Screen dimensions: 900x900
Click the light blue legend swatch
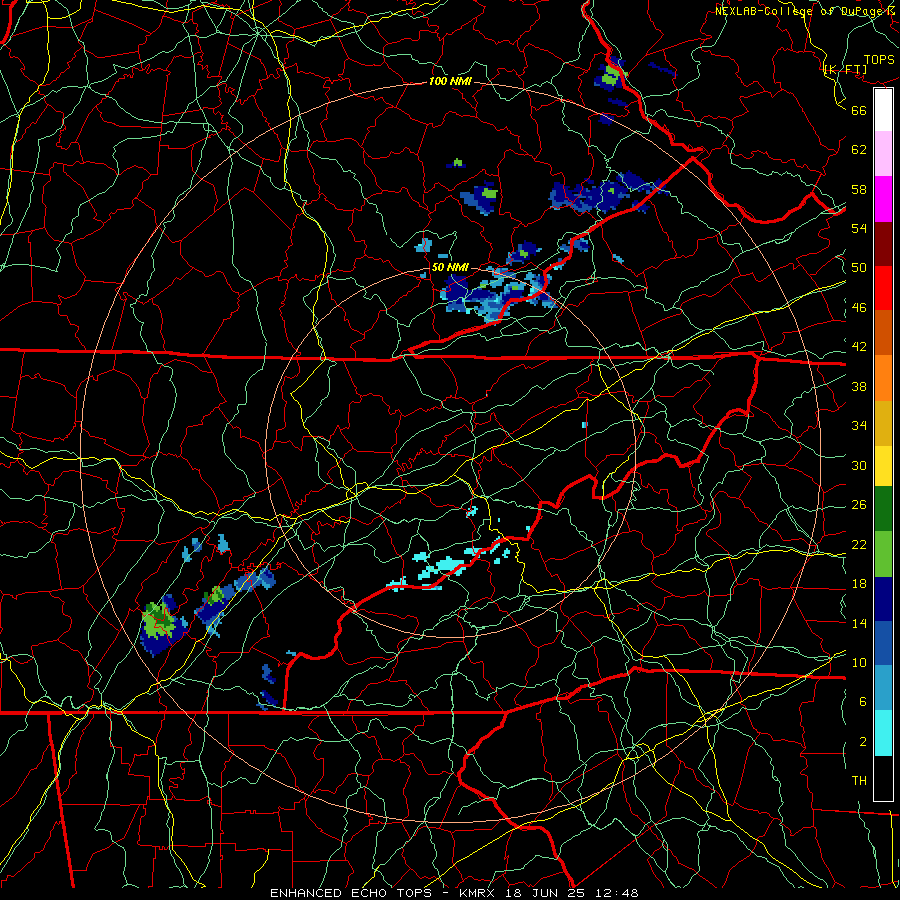tap(883, 688)
